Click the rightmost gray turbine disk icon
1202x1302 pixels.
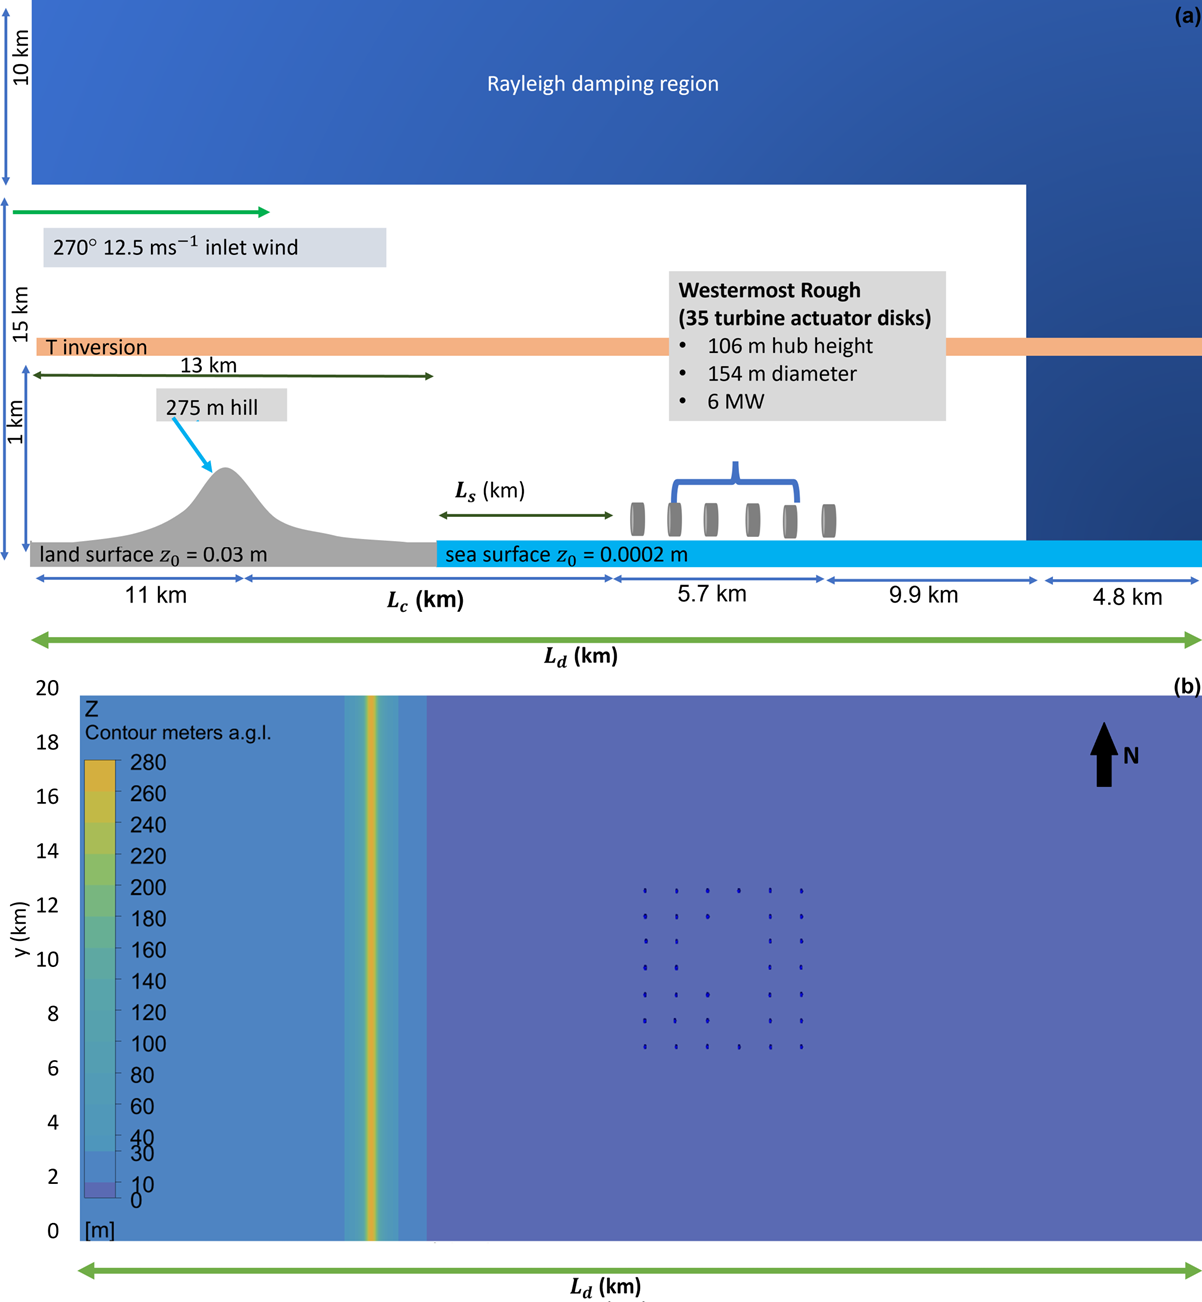pyautogui.click(x=828, y=520)
